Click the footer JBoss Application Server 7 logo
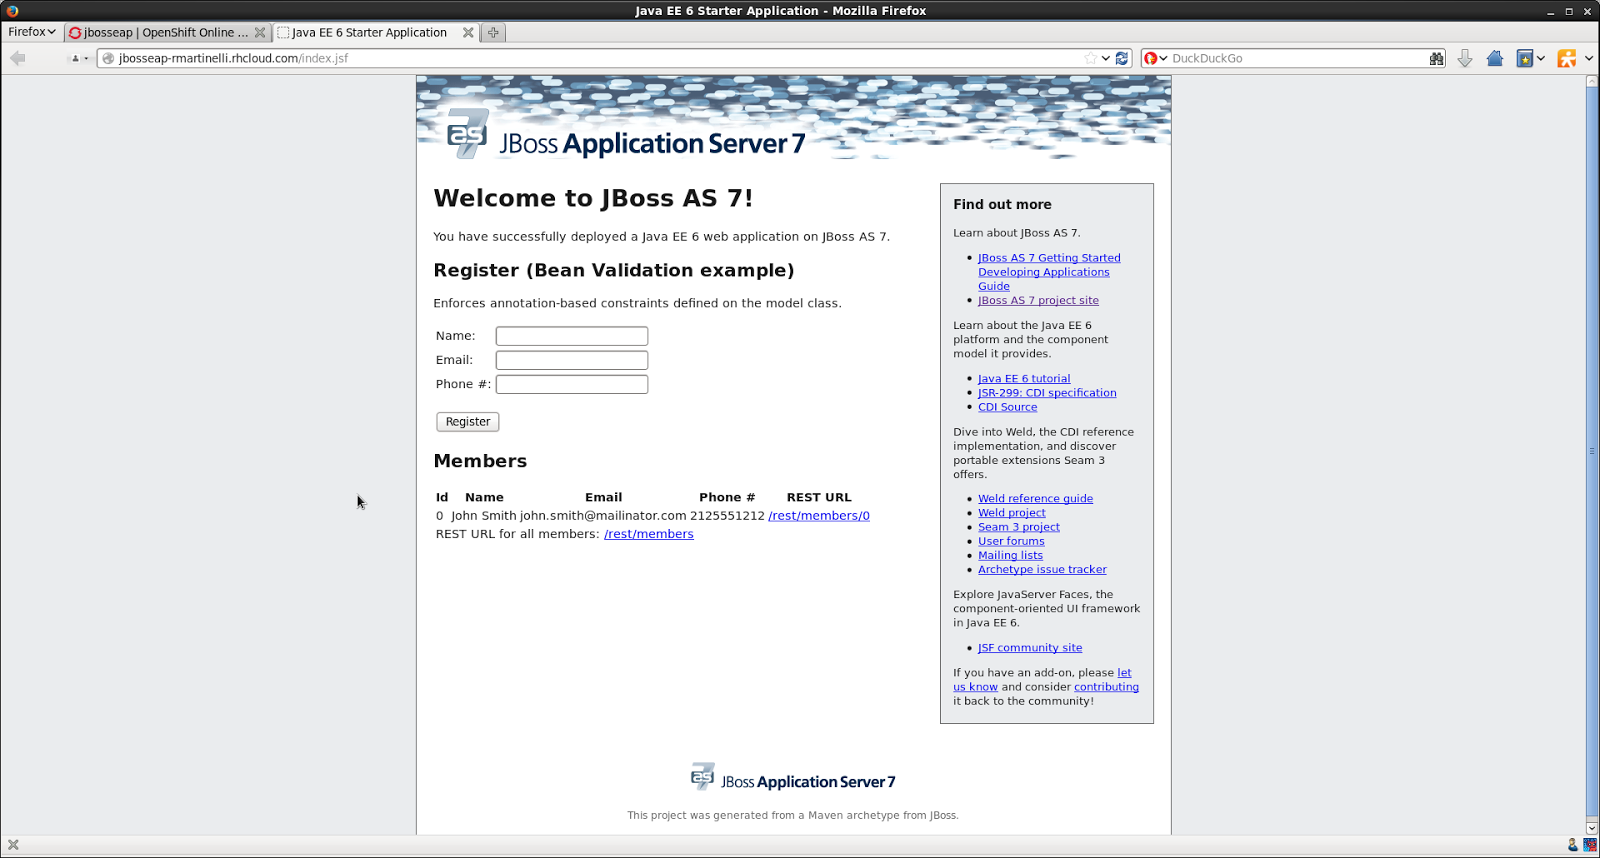The width and height of the screenshot is (1600, 858). coord(793,778)
